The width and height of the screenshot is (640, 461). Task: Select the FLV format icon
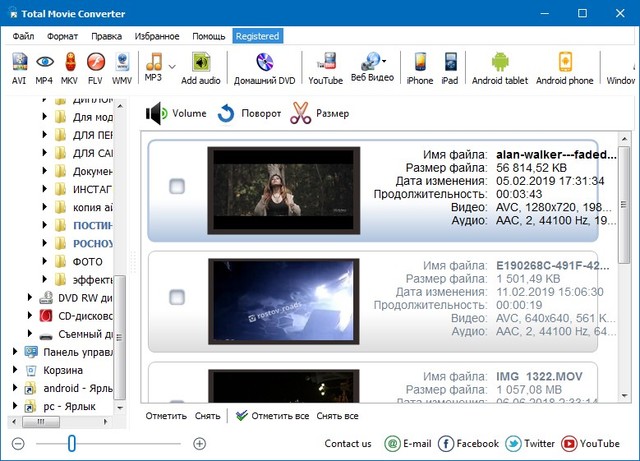[x=96, y=66]
